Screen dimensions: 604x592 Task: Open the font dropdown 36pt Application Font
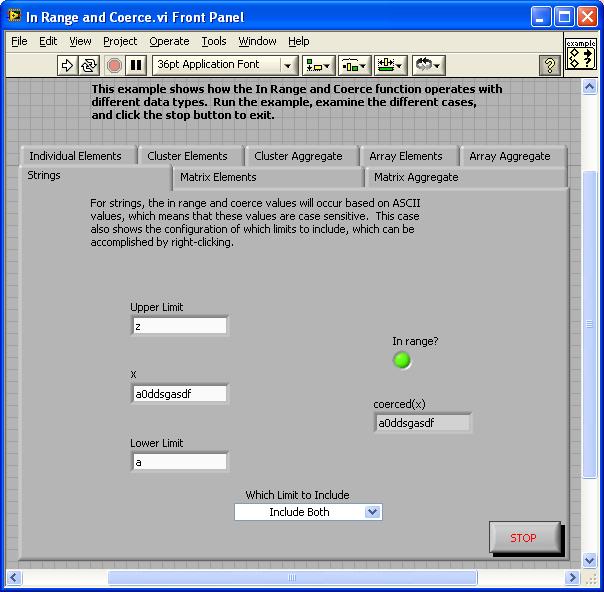coord(225,65)
